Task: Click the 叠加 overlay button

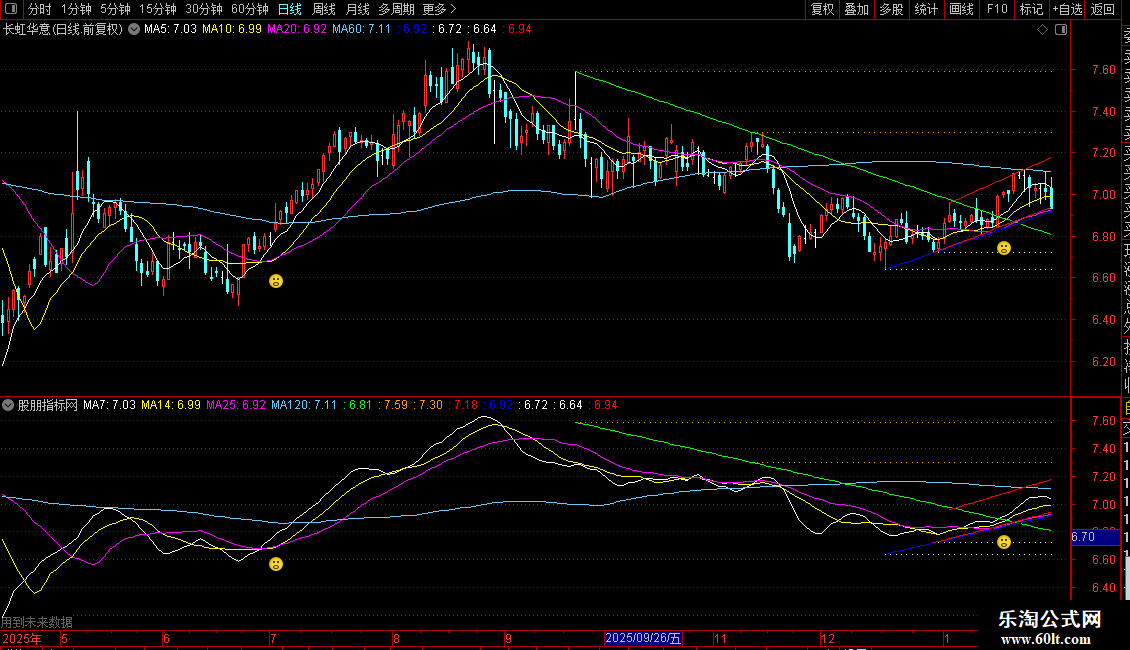Action: point(857,9)
